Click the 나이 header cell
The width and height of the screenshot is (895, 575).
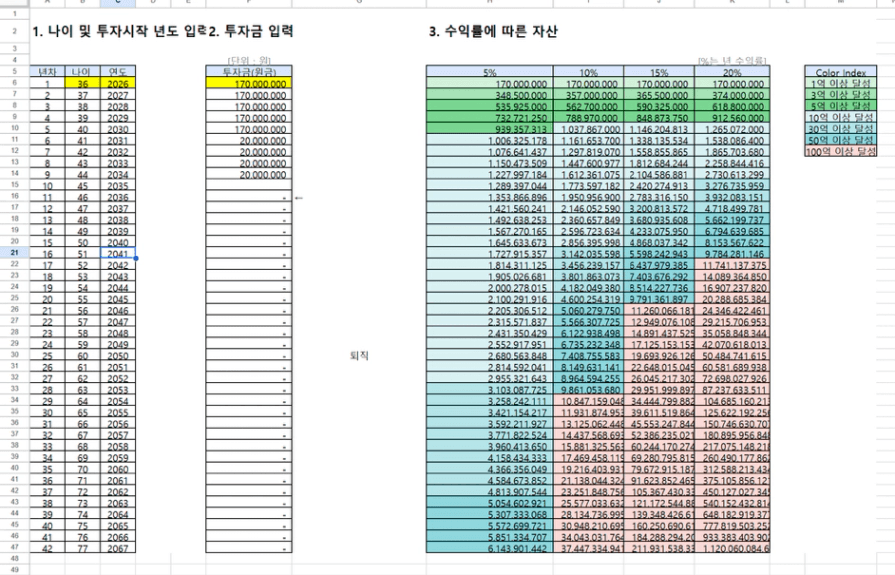pos(82,73)
